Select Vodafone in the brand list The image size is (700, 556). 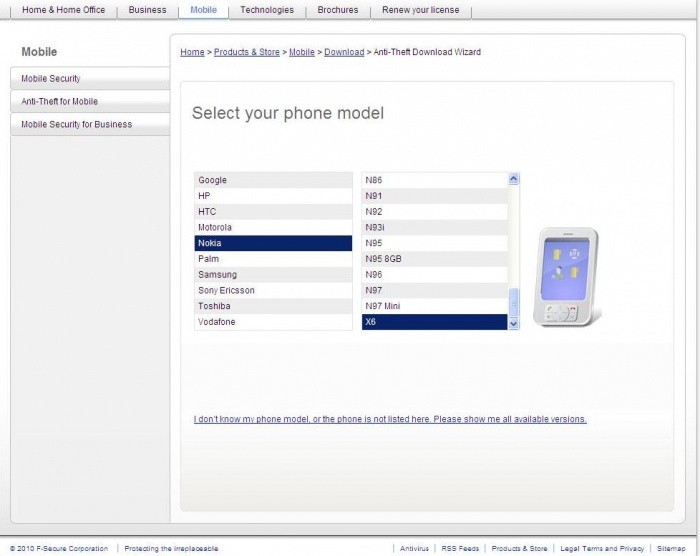click(x=273, y=322)
